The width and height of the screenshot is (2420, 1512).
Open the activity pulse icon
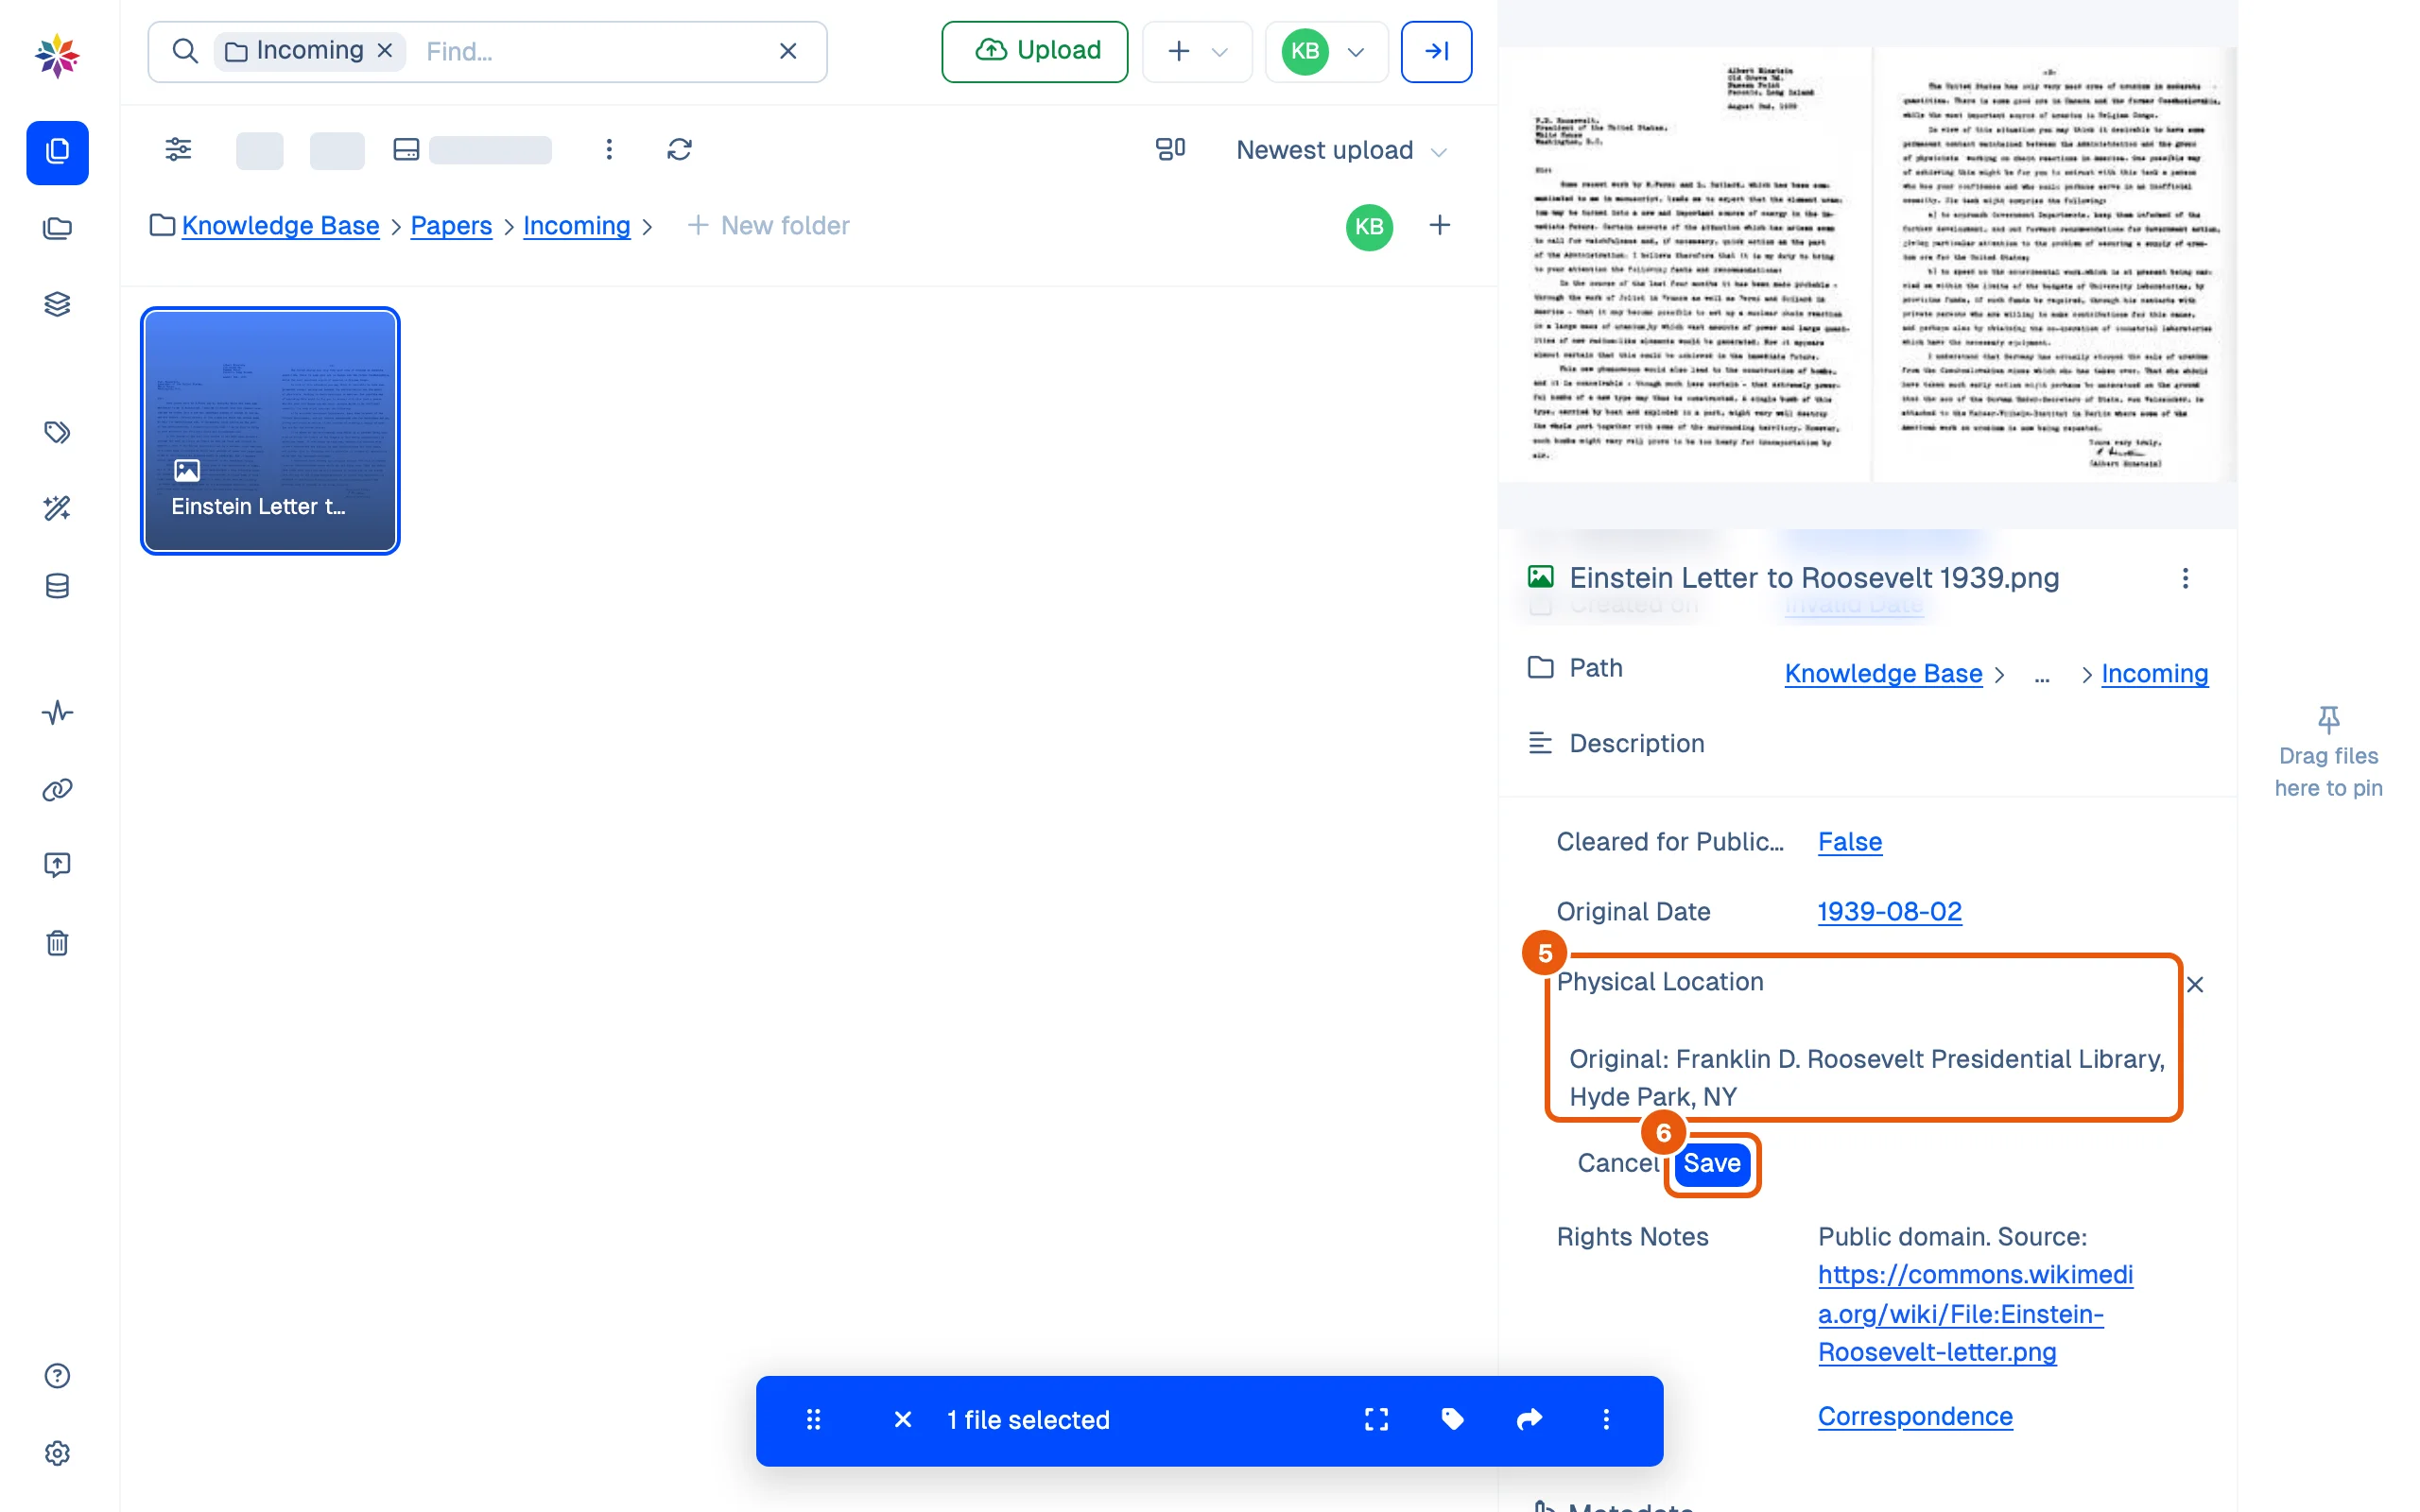(x=57, y=713)
